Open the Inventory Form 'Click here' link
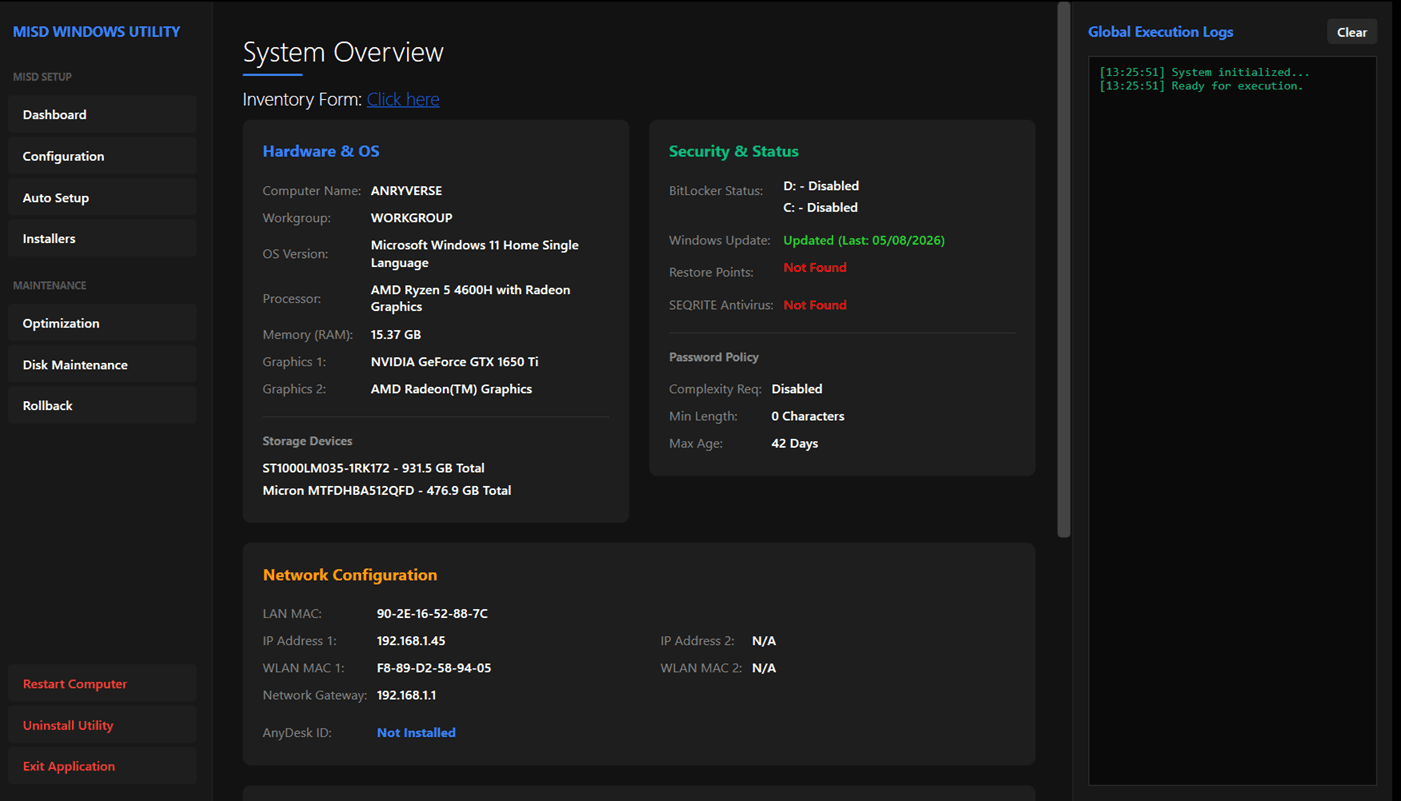1401x801 pixels. [x=403, y=99]
